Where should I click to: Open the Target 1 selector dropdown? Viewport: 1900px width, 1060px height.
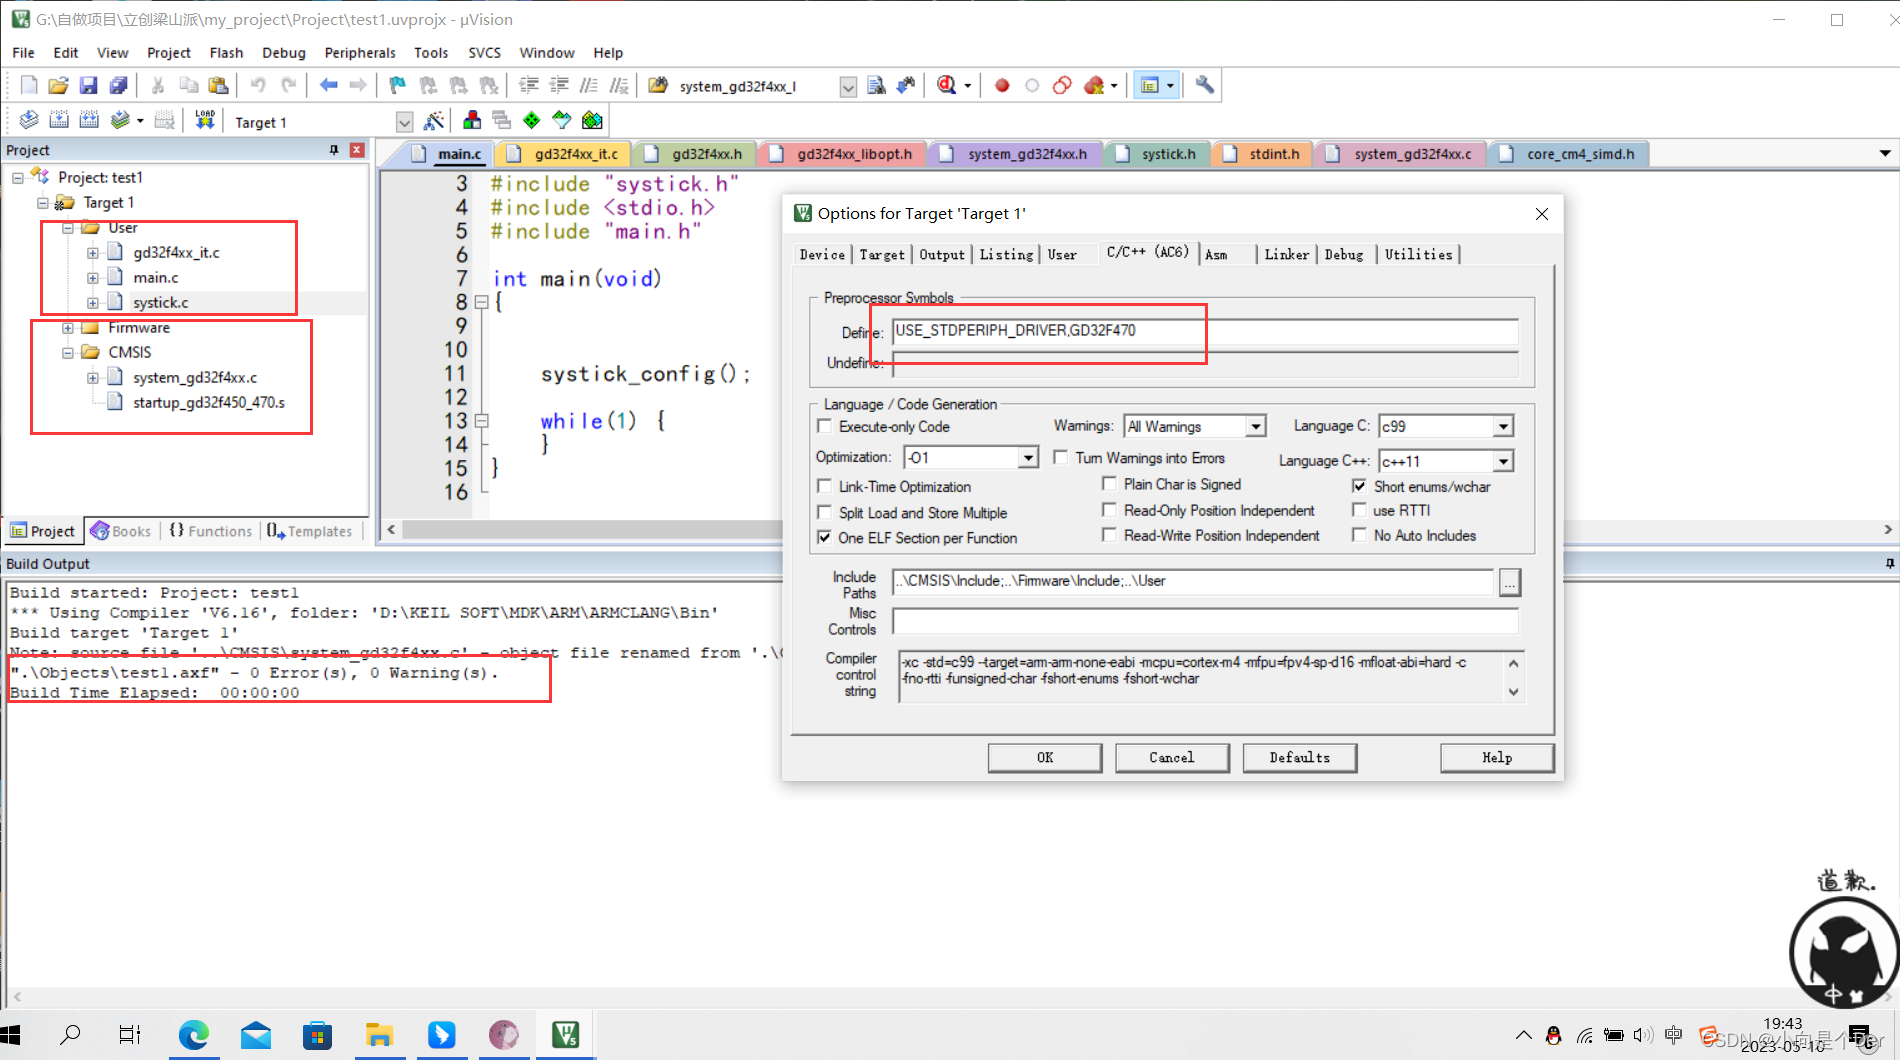tap(404, 122)
